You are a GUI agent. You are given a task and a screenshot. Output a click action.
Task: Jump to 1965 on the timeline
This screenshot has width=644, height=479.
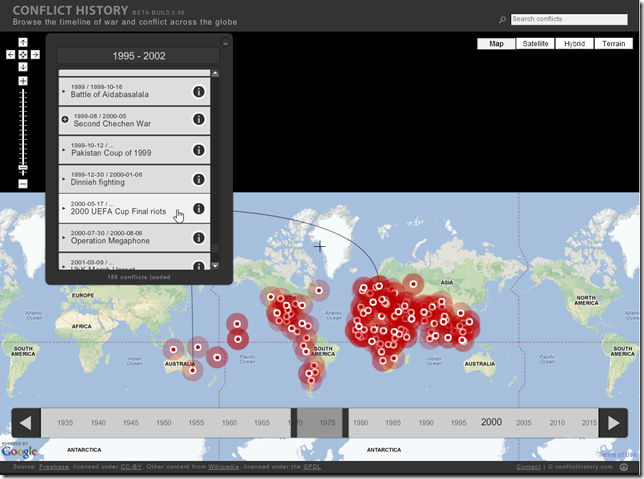click(x=262, y=423)
